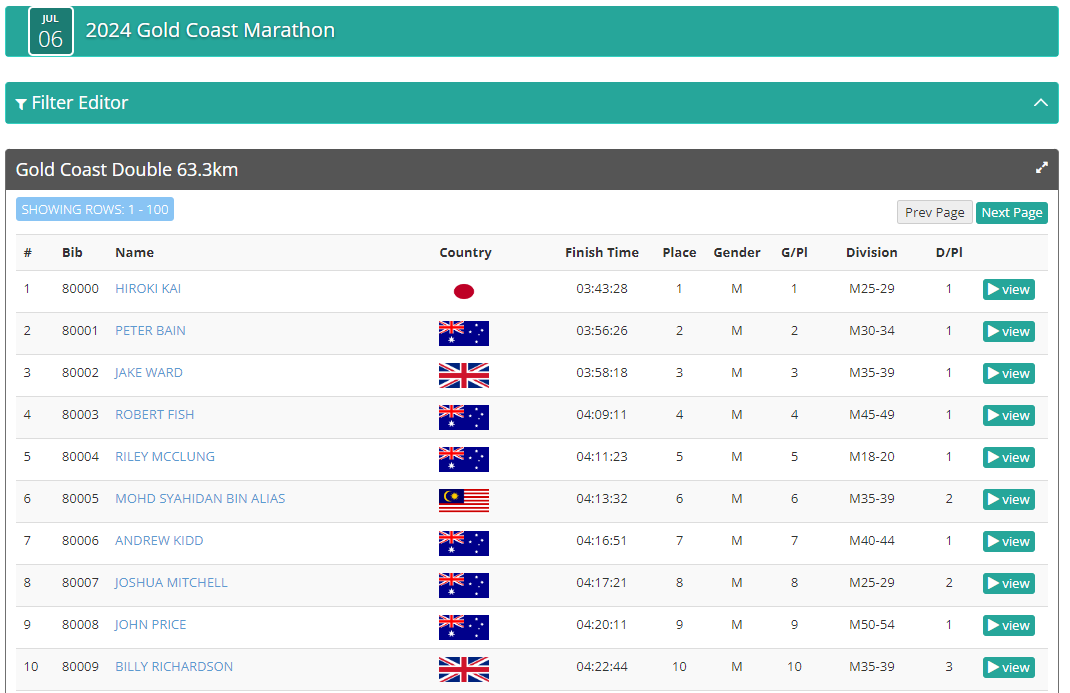Screen dimensions: 1070x693
Task: Click Japan flag in Hiroki Kai row
Action: (x=464, y=291)
